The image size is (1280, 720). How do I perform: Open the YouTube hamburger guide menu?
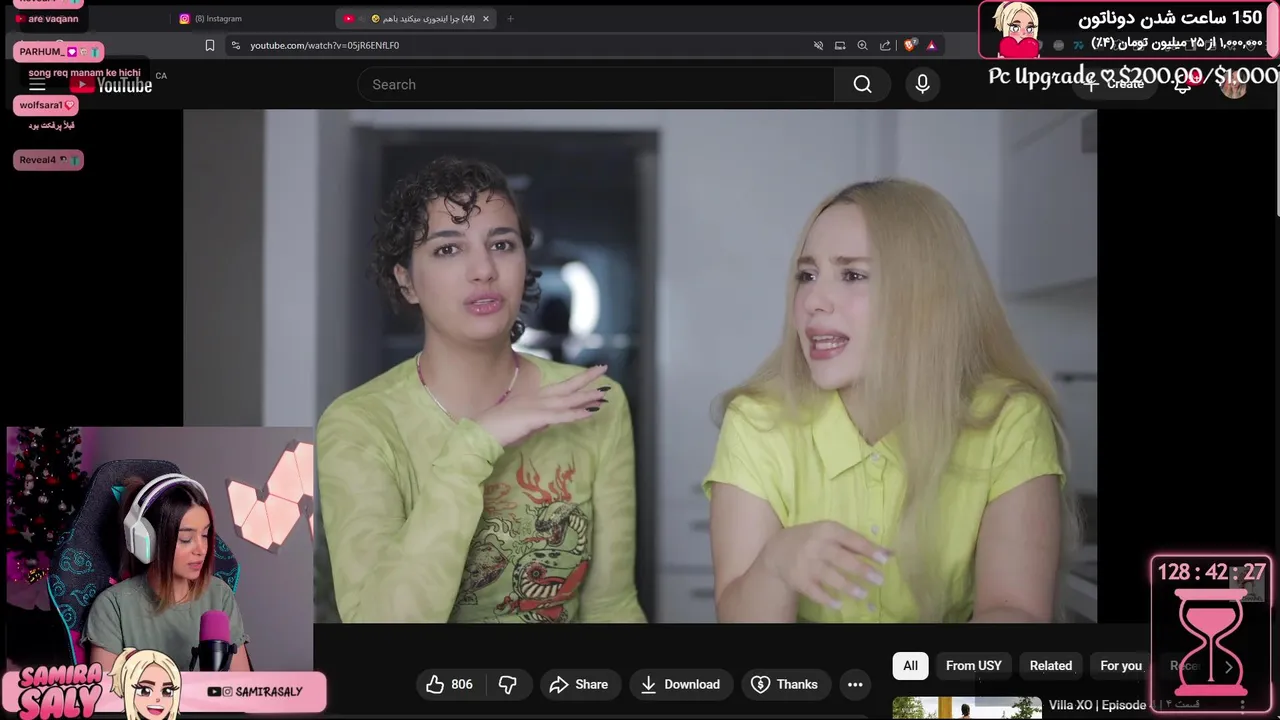point(37,85)
